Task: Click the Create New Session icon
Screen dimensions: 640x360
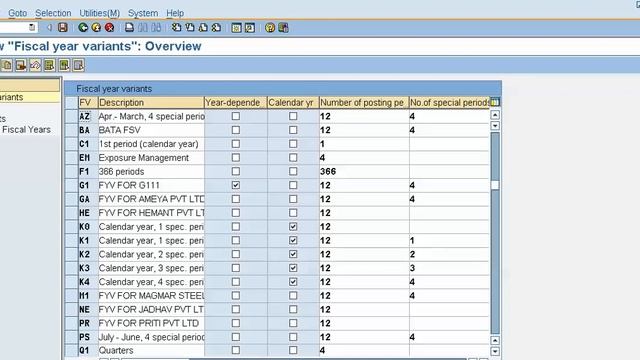Action: [236, 28]
